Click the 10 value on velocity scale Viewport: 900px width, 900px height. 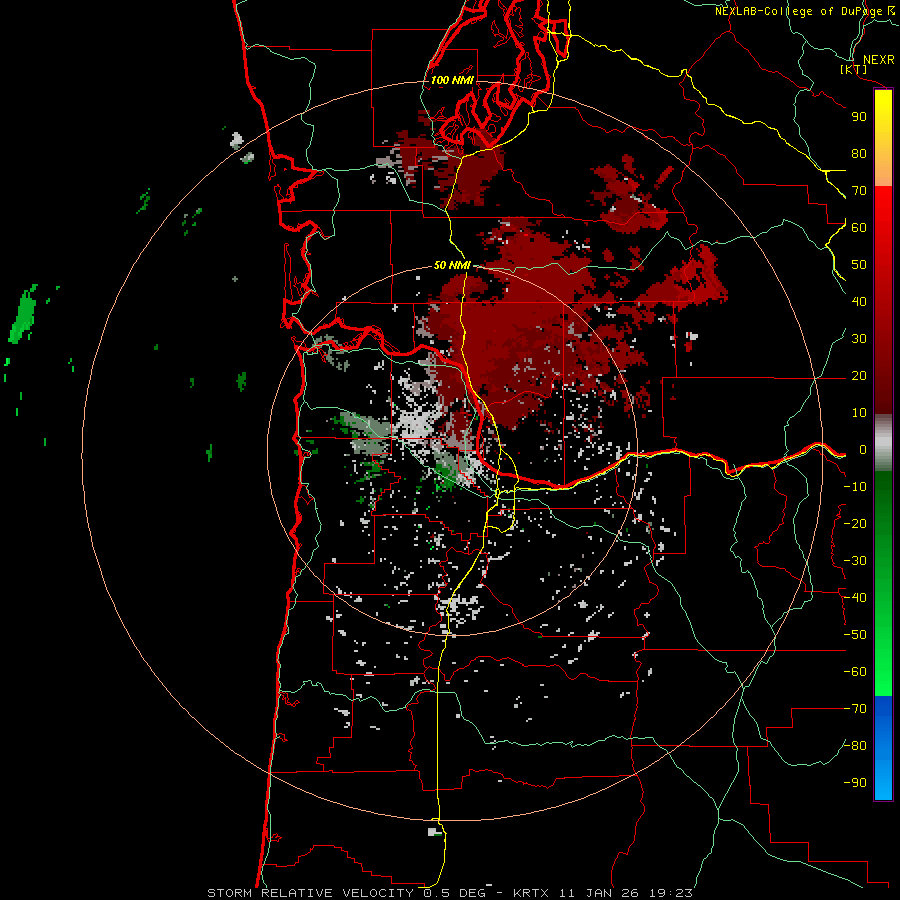859,413
